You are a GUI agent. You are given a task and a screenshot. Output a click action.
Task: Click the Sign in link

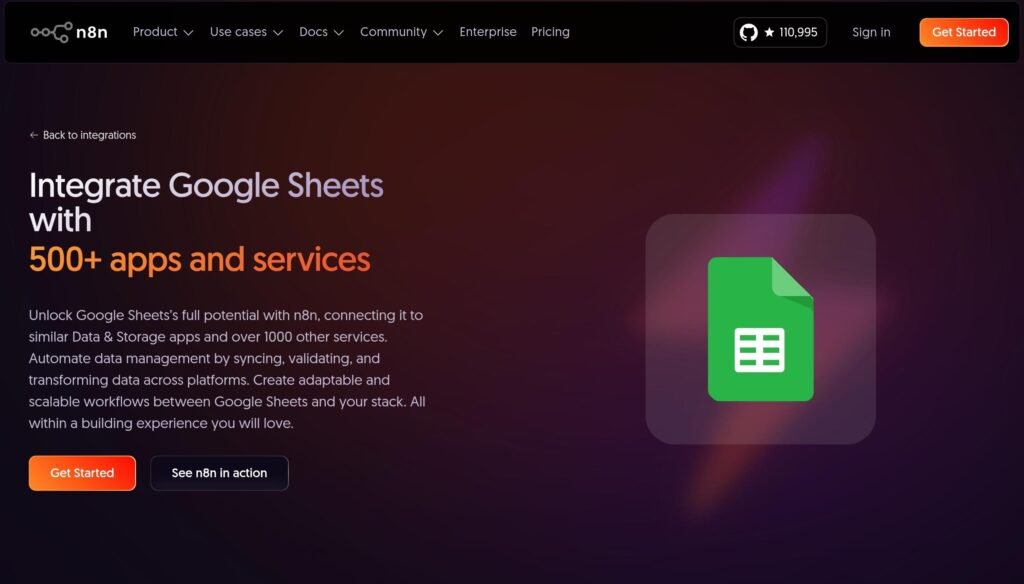[x=871, y=32]
